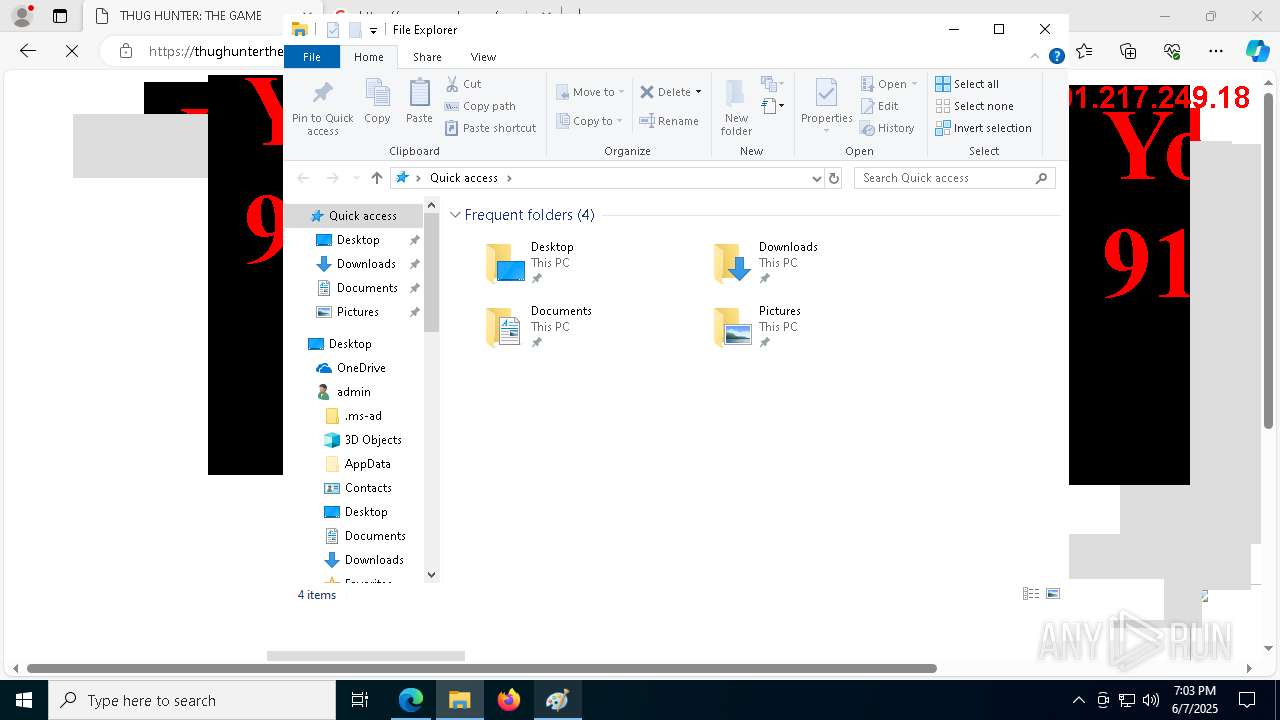Open Firefox from the taskbar
The image size is (1280, 720).
509,700
